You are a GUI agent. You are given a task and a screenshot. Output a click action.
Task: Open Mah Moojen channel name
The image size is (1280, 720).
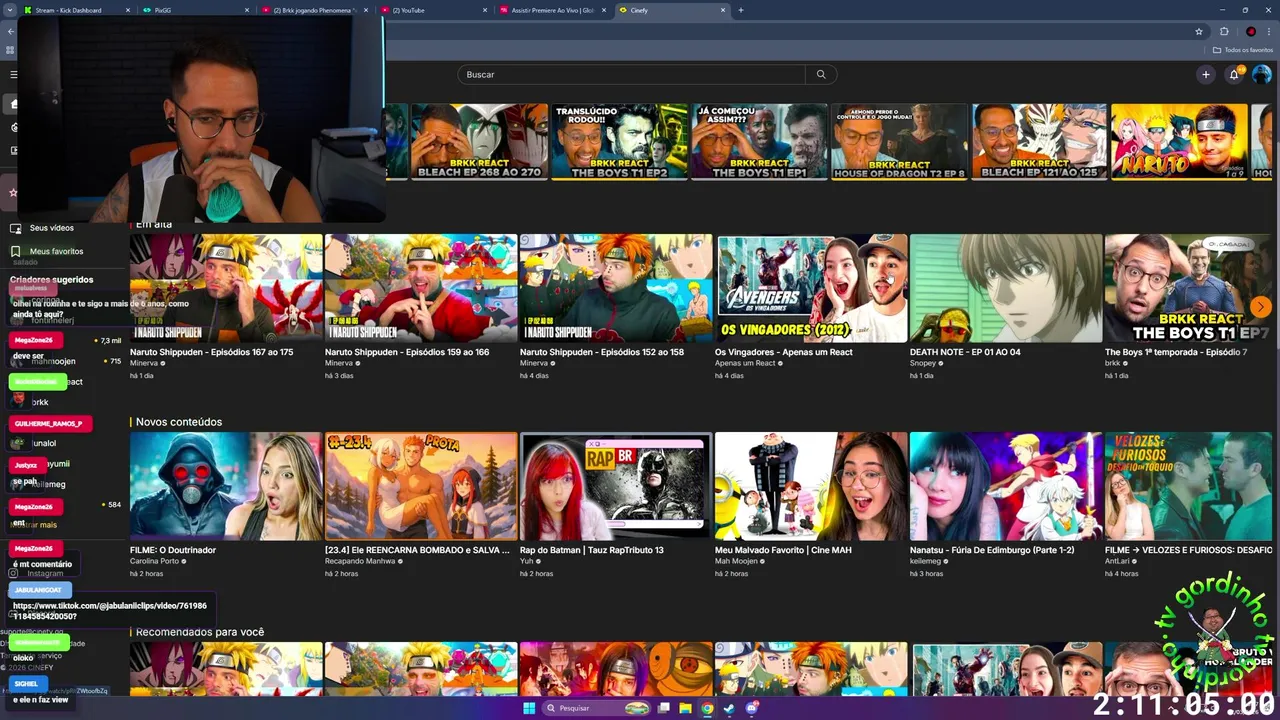(737, 561)
